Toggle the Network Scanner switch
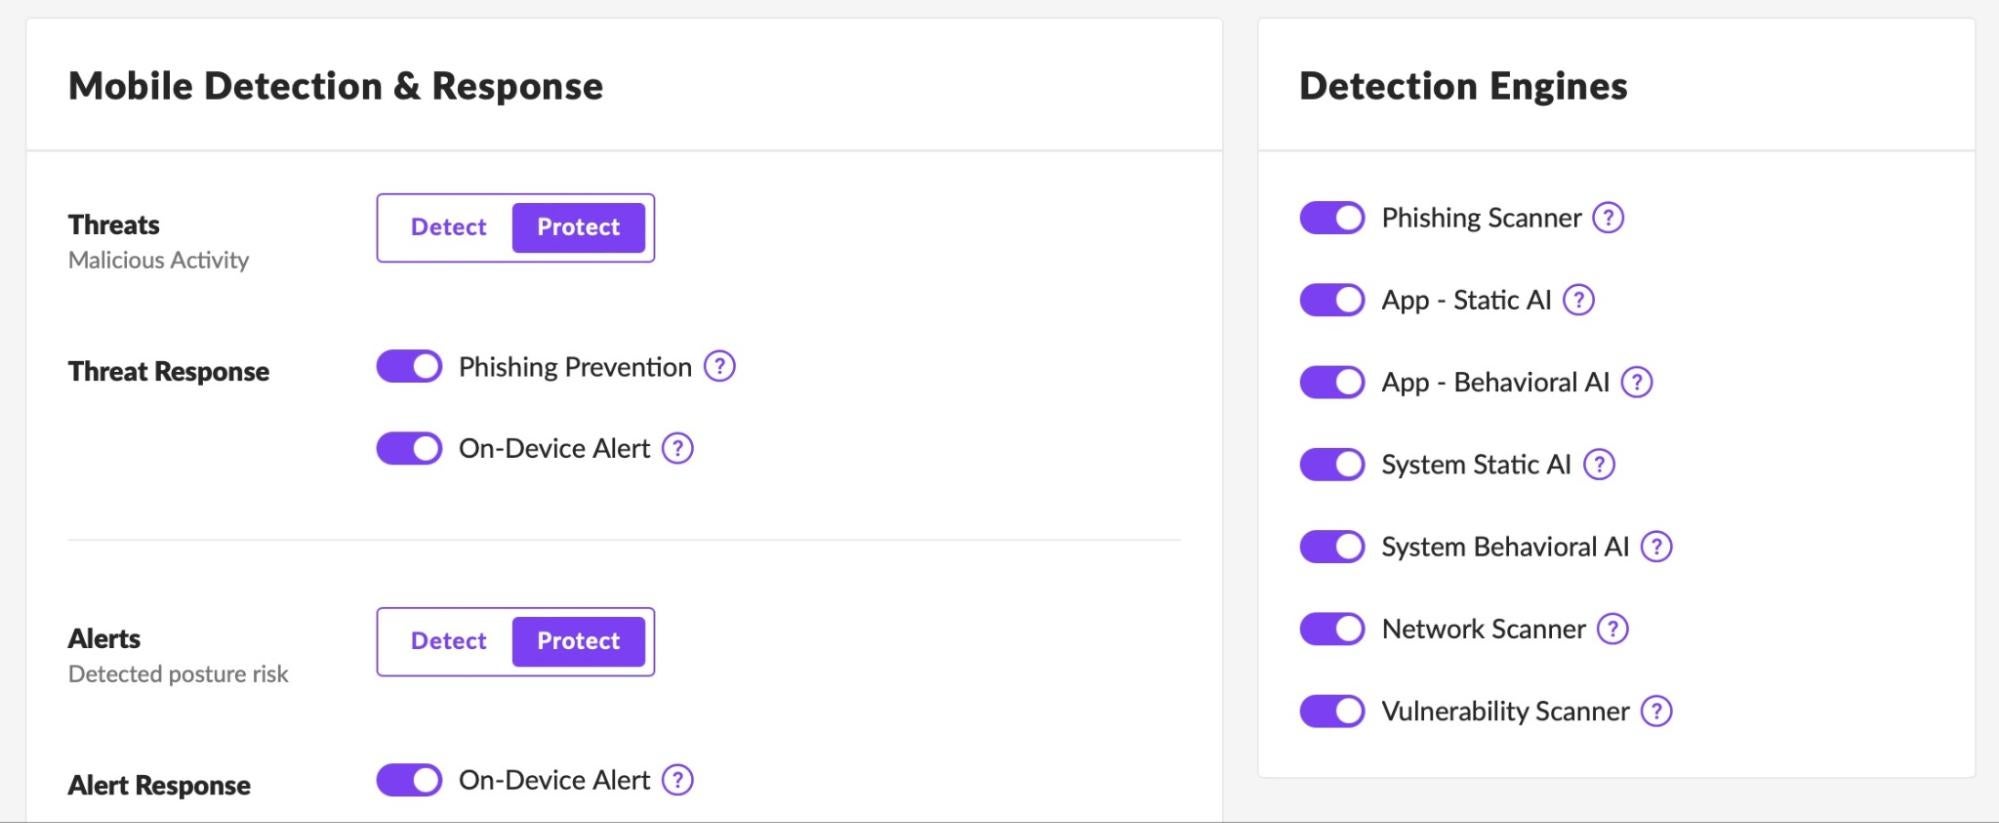 coord(1332,629)
